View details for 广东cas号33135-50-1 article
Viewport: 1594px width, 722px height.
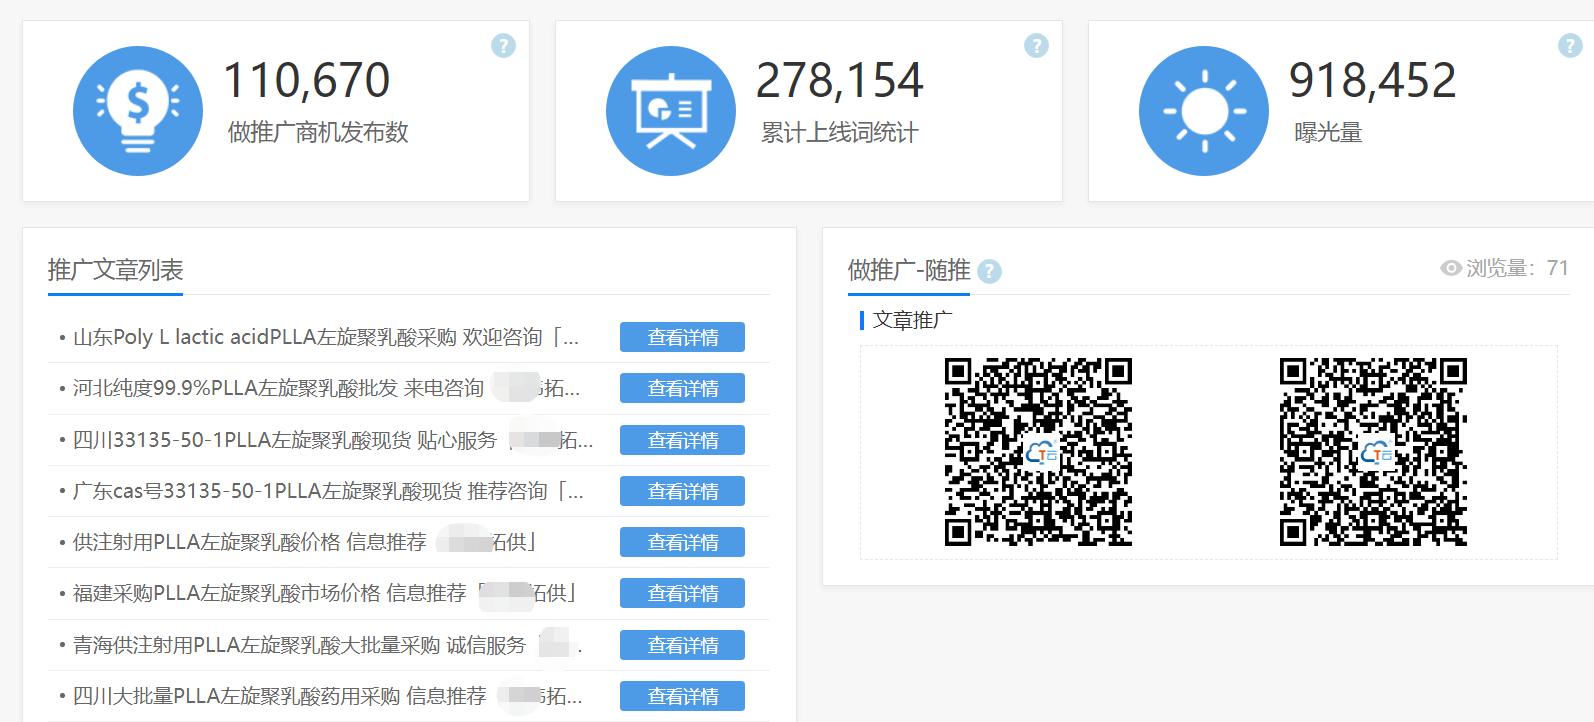point(682,491)
